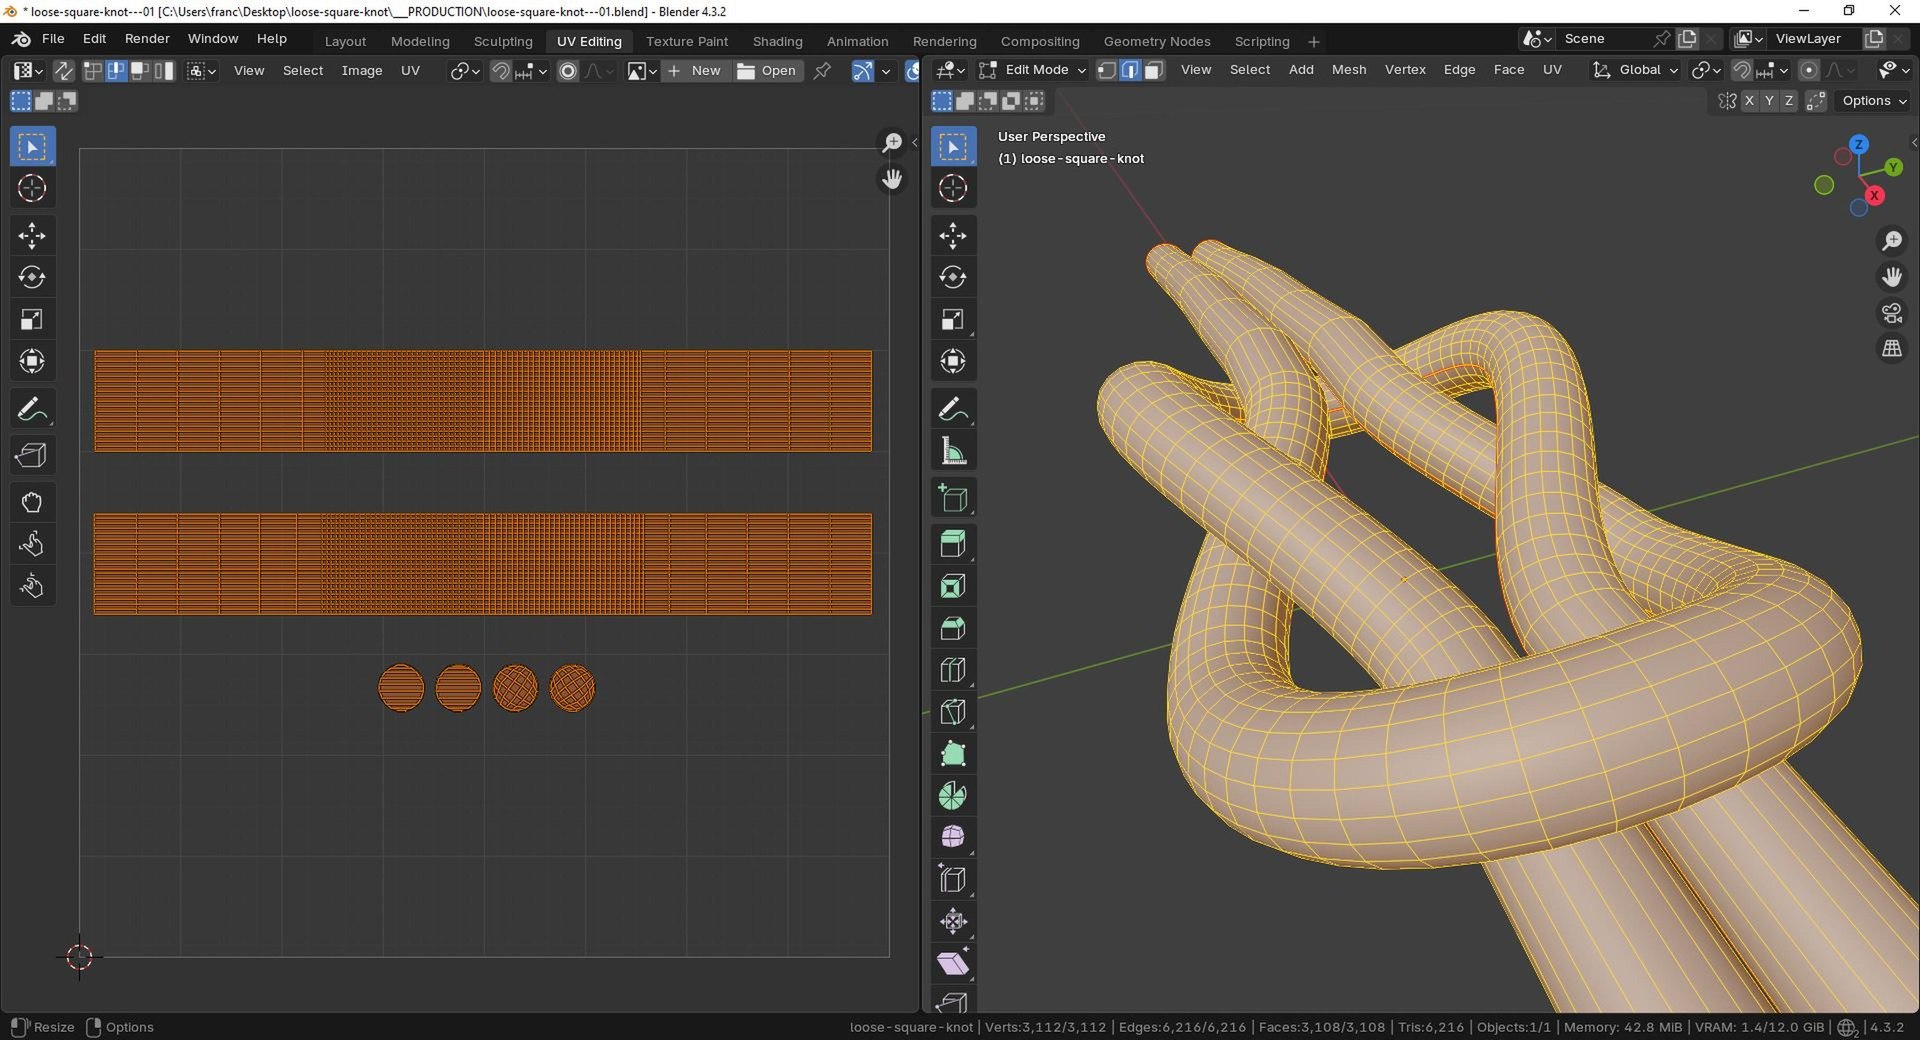Expand the Options dropdown
The width and height of the screenshot is (1920, 1040).
1873,101
